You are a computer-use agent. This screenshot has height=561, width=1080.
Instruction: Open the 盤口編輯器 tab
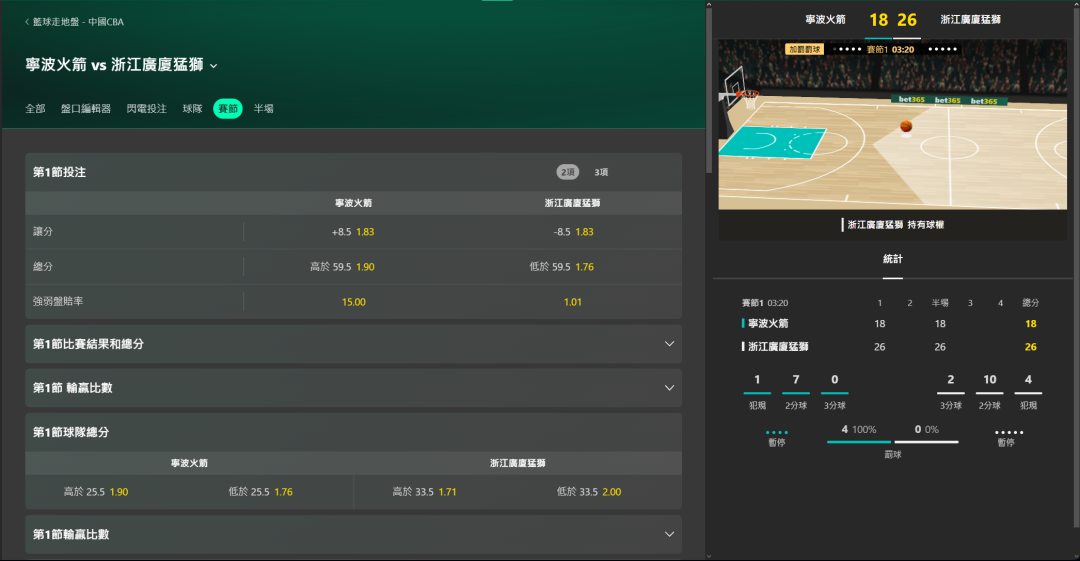[x=85, y=109]
